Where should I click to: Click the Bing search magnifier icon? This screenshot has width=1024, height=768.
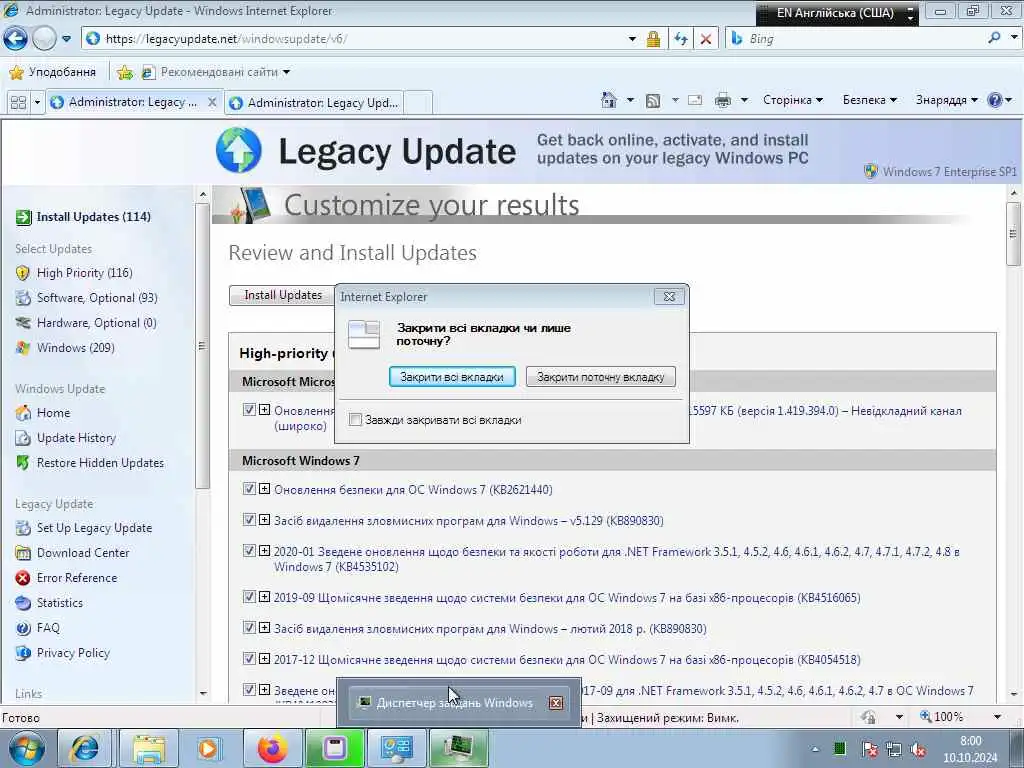[994, 38]
